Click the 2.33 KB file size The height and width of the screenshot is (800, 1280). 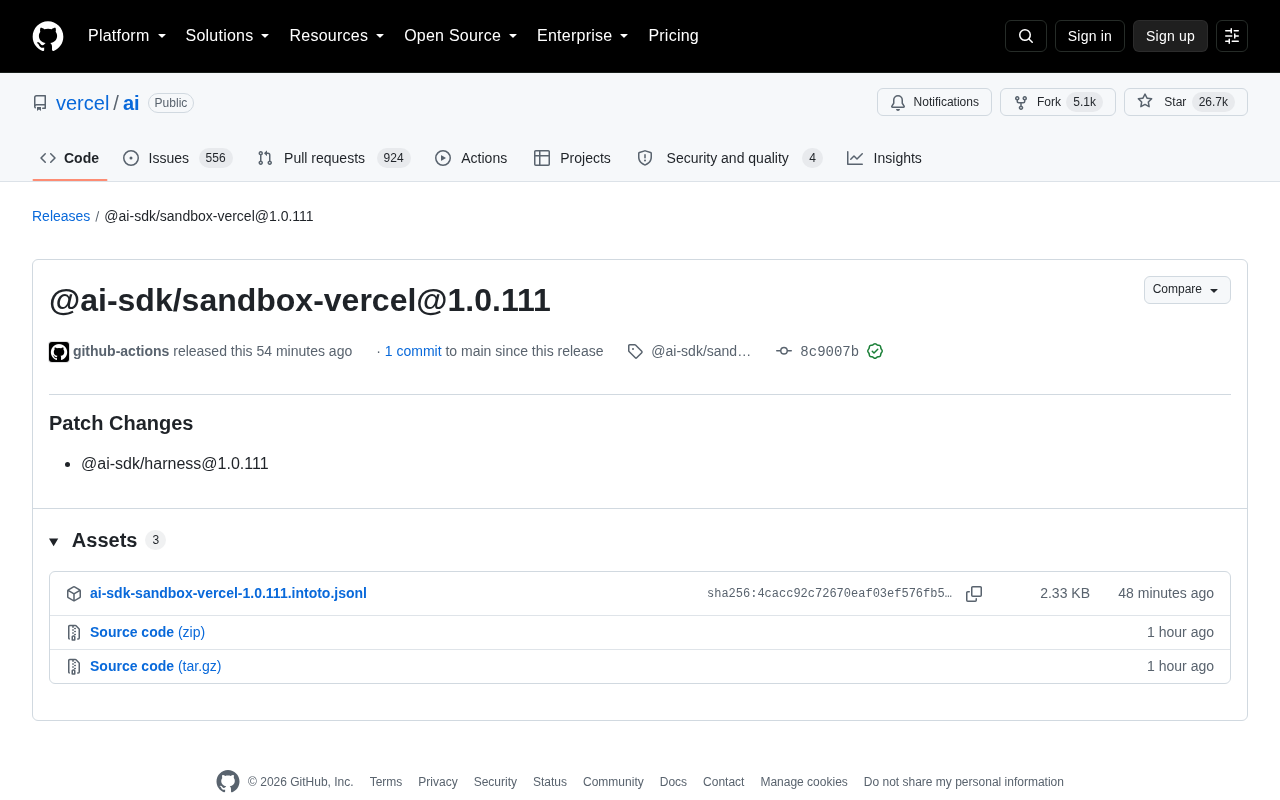click(1065, 593)
